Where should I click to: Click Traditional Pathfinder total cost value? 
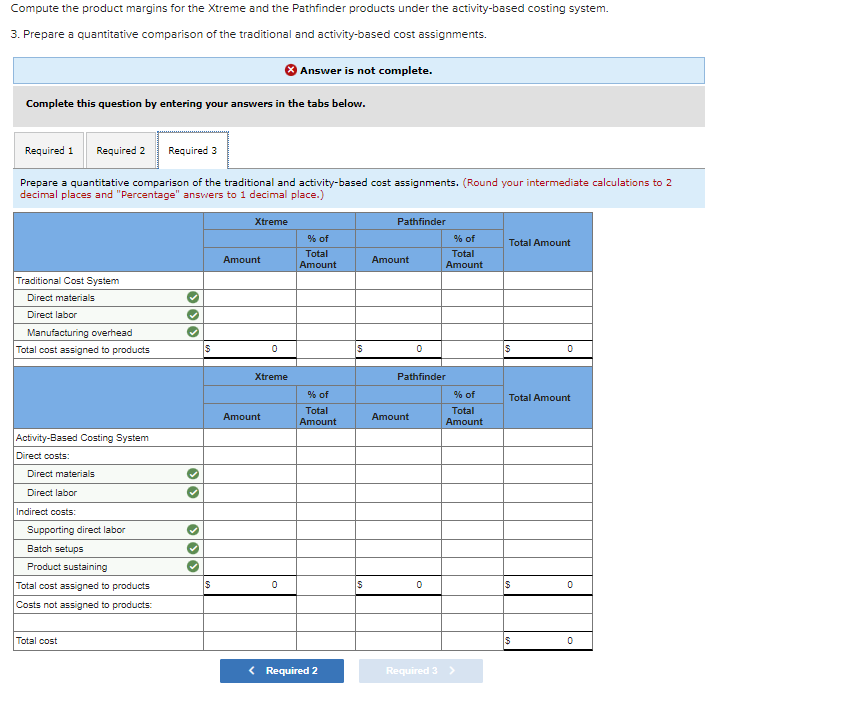(x=398, y=349)
